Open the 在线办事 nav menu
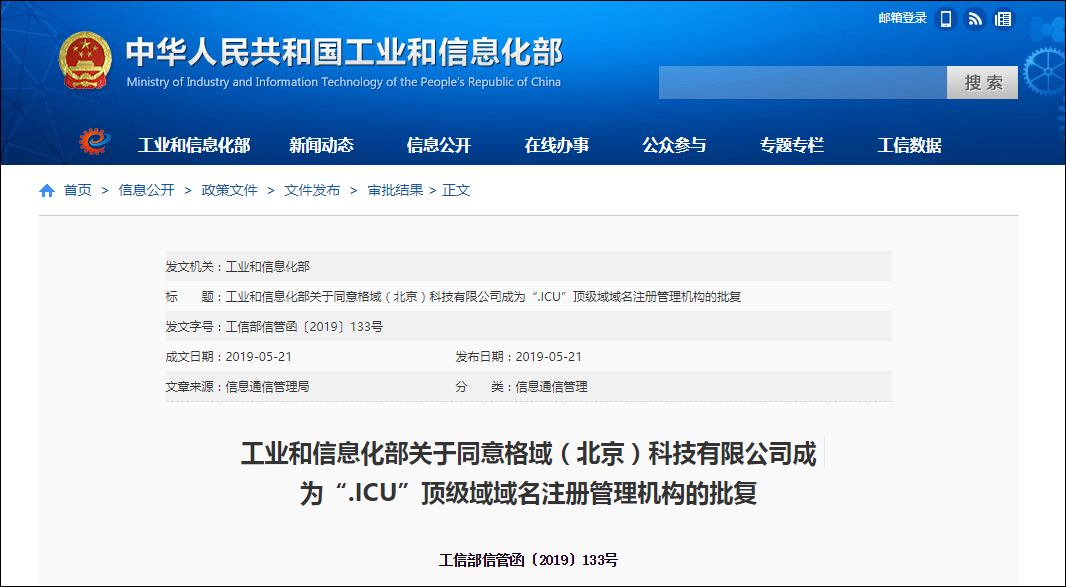The width and height of the screenshot is (1066, 587). pos(556,145)
